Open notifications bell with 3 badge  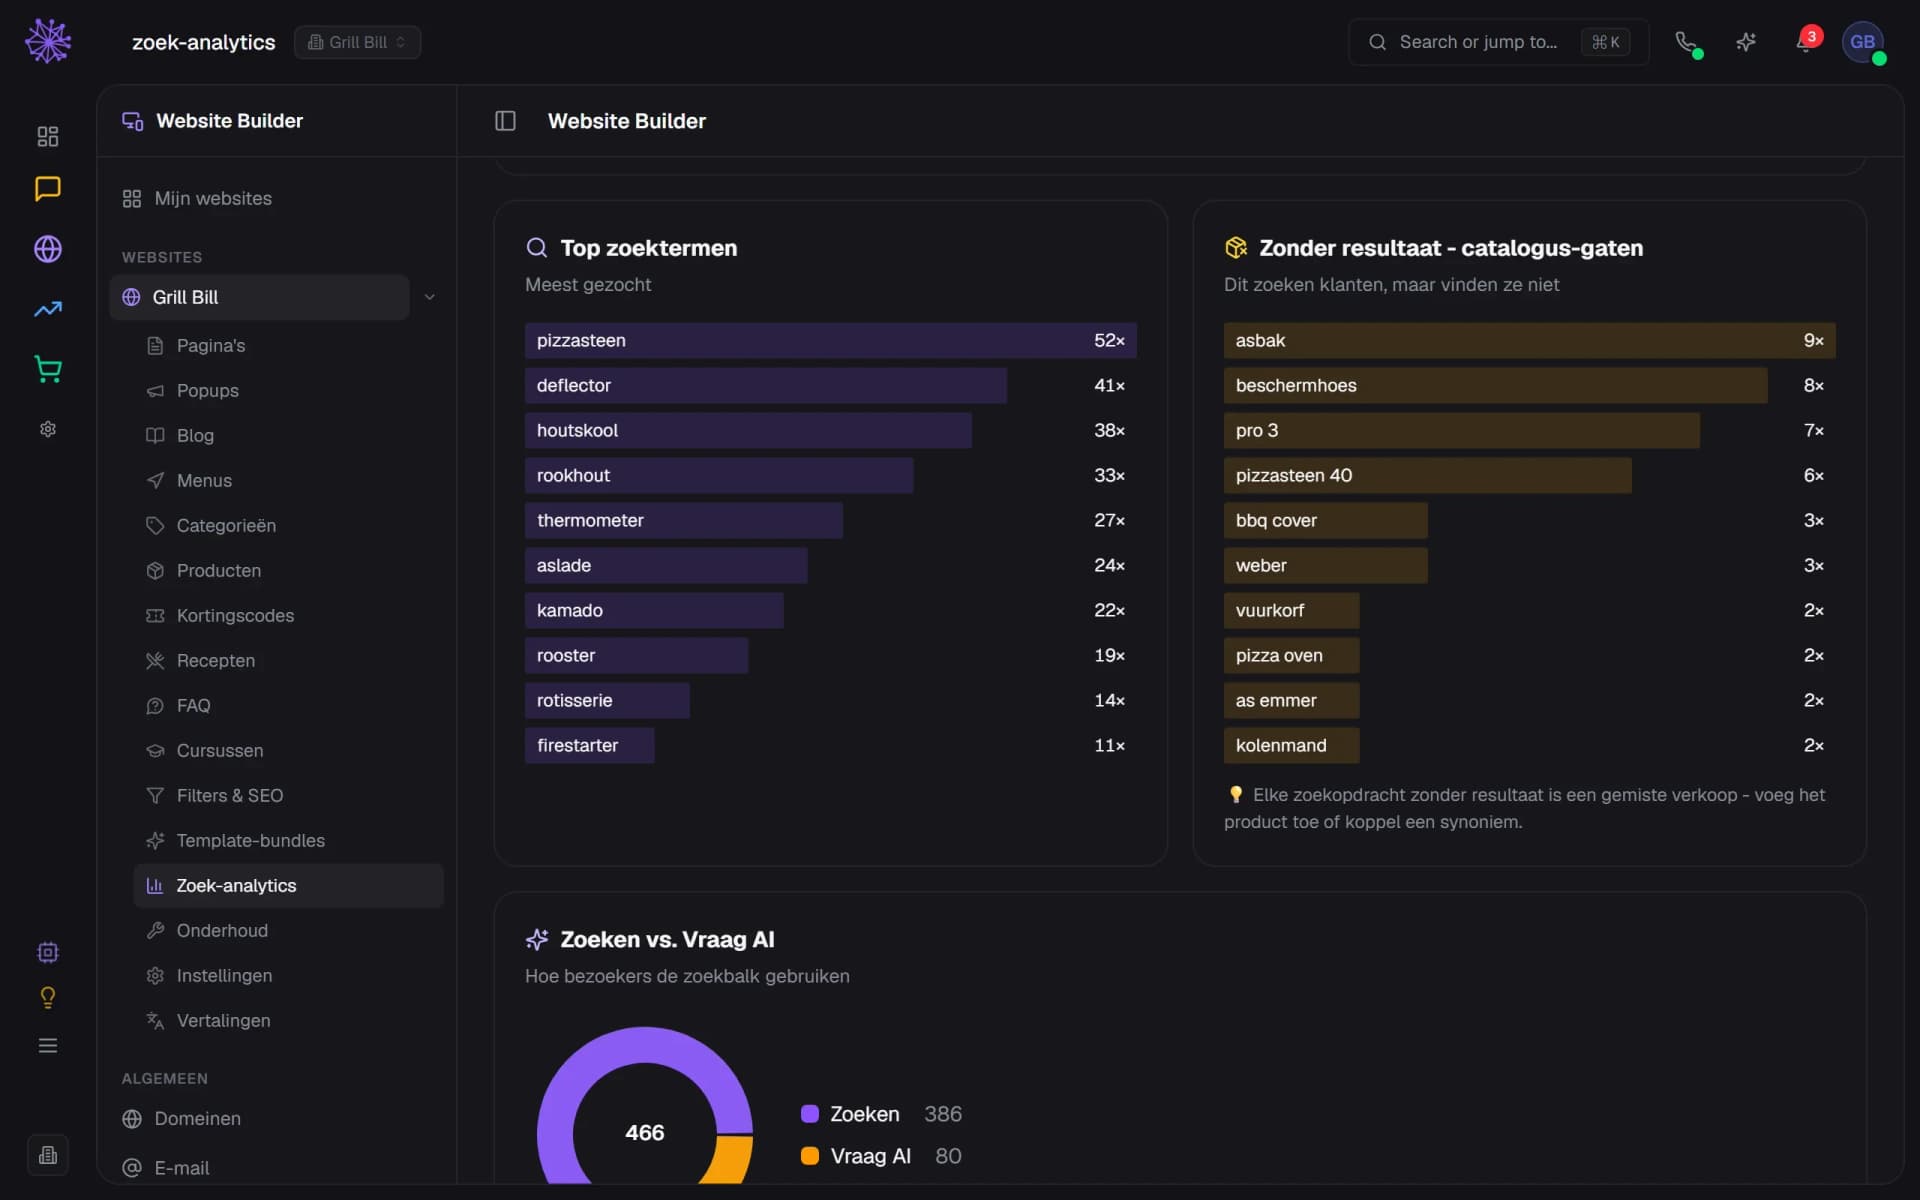point(1806,42)
